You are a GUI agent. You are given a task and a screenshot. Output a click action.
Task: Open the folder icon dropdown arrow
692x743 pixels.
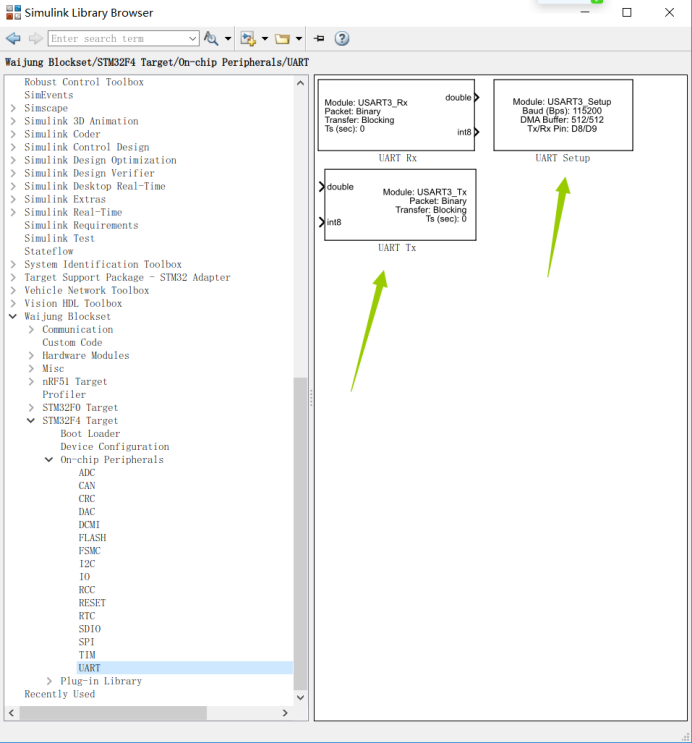tap(299, 38)
